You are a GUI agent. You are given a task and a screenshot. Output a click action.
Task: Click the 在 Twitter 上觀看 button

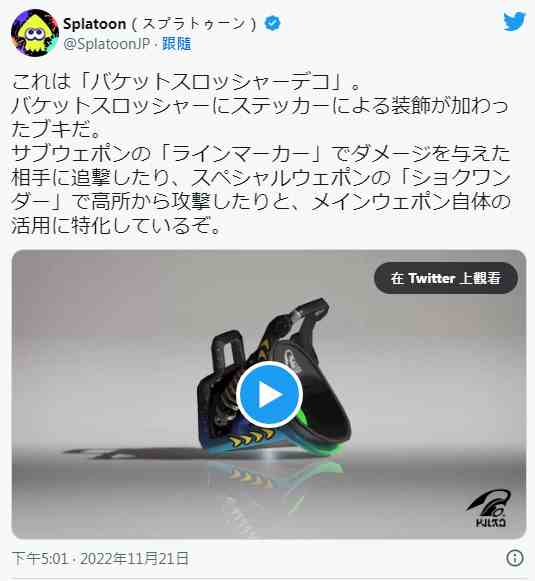(446, 278)
